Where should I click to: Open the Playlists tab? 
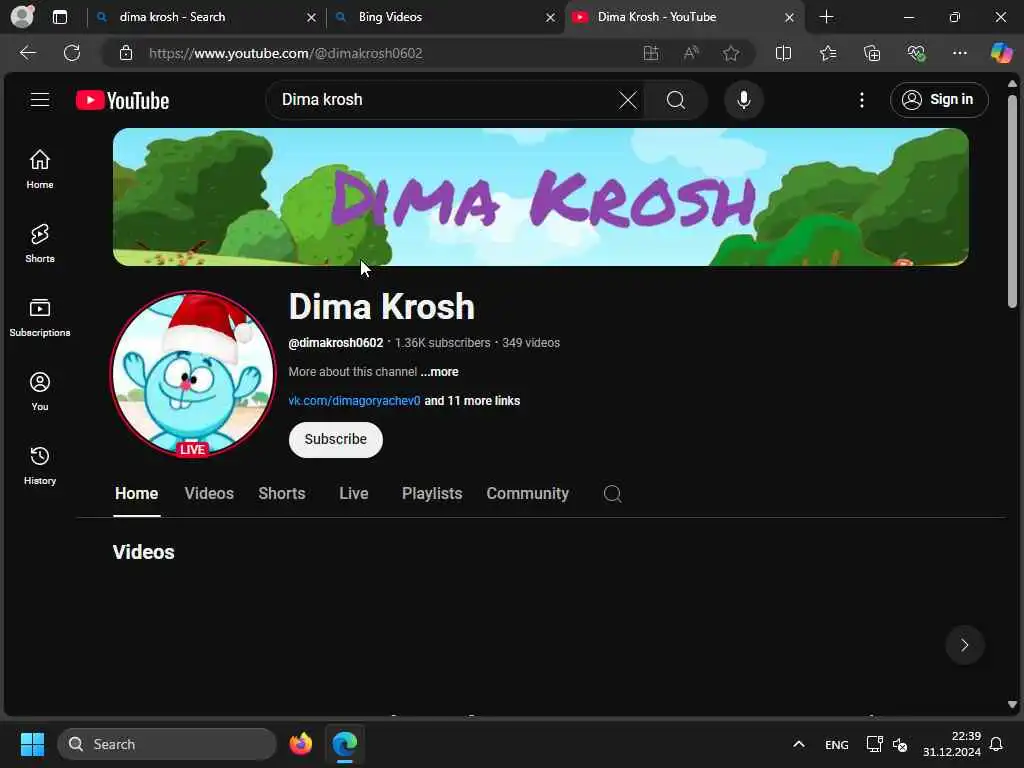(x=432, y=494)
